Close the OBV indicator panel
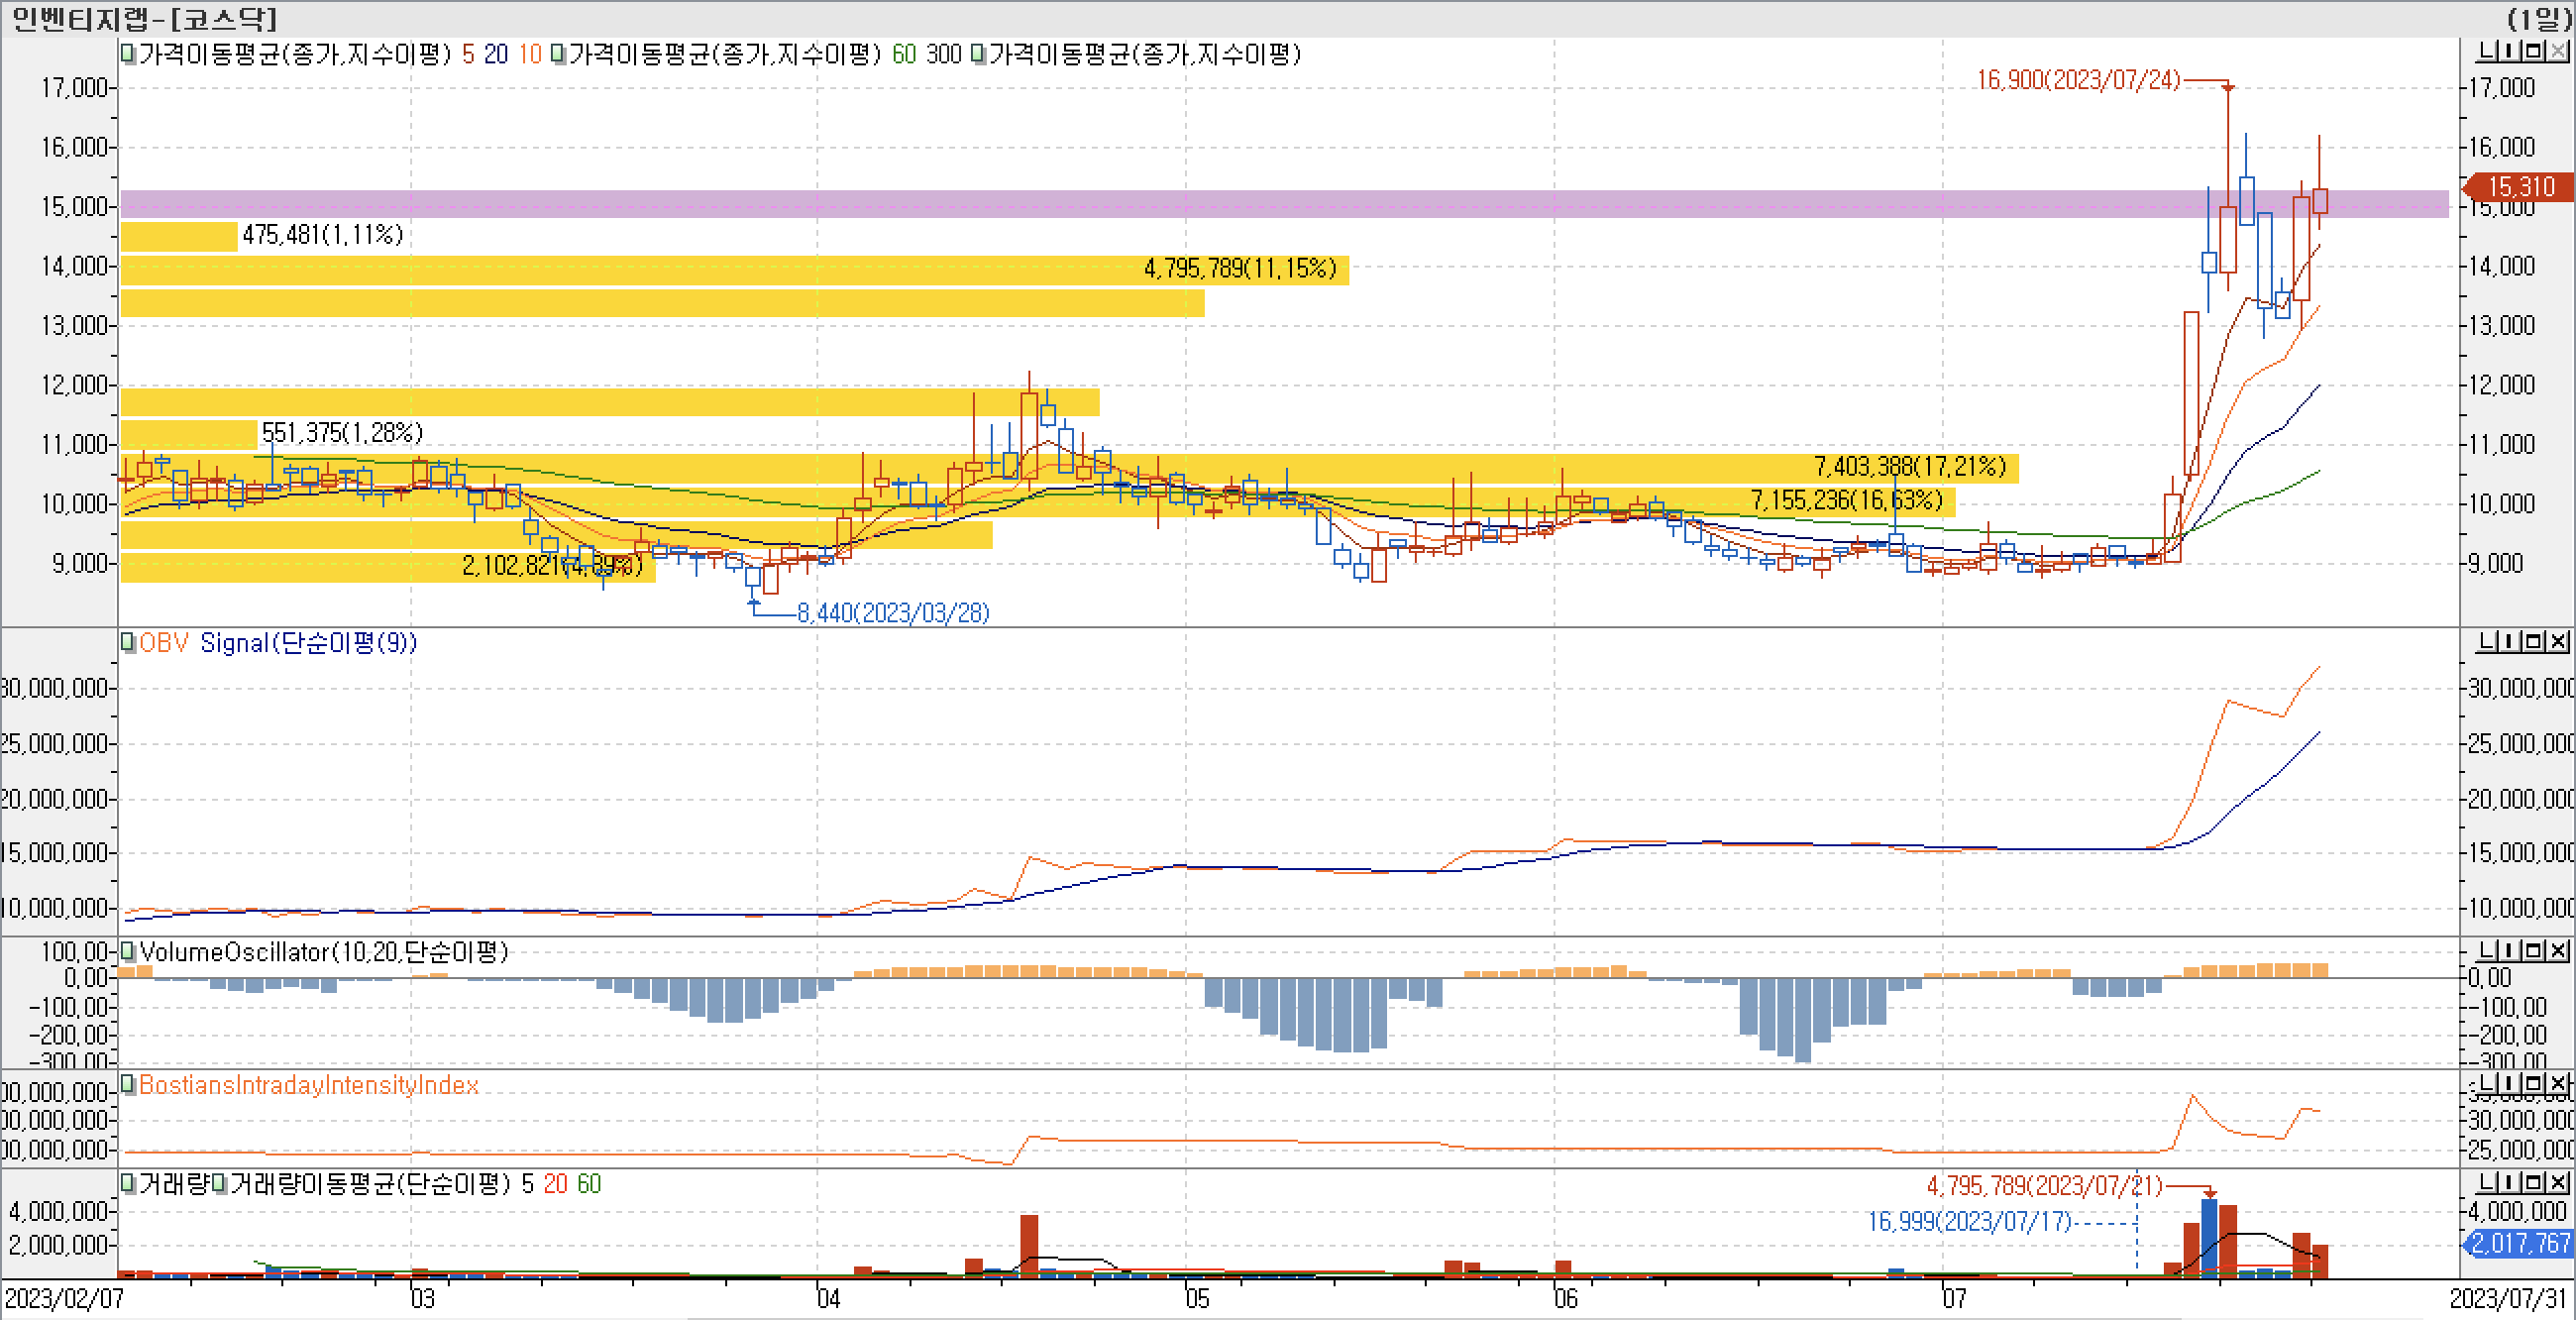 [x=2558, y=641]
